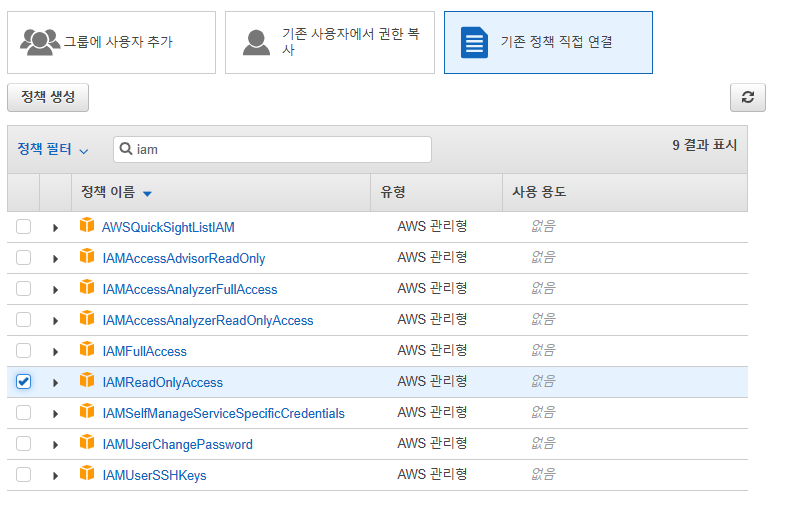Open the IAMAccessAnalyzerReadOnlyAccess link

(208, 320)
